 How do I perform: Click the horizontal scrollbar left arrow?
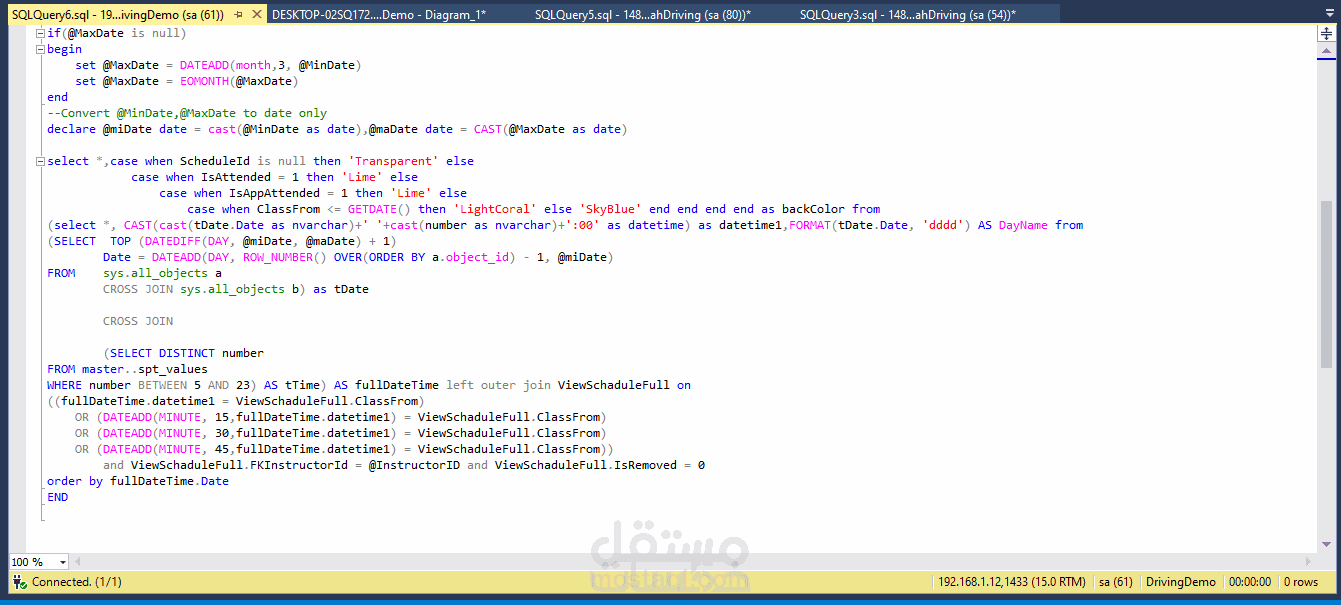point(78,562)
